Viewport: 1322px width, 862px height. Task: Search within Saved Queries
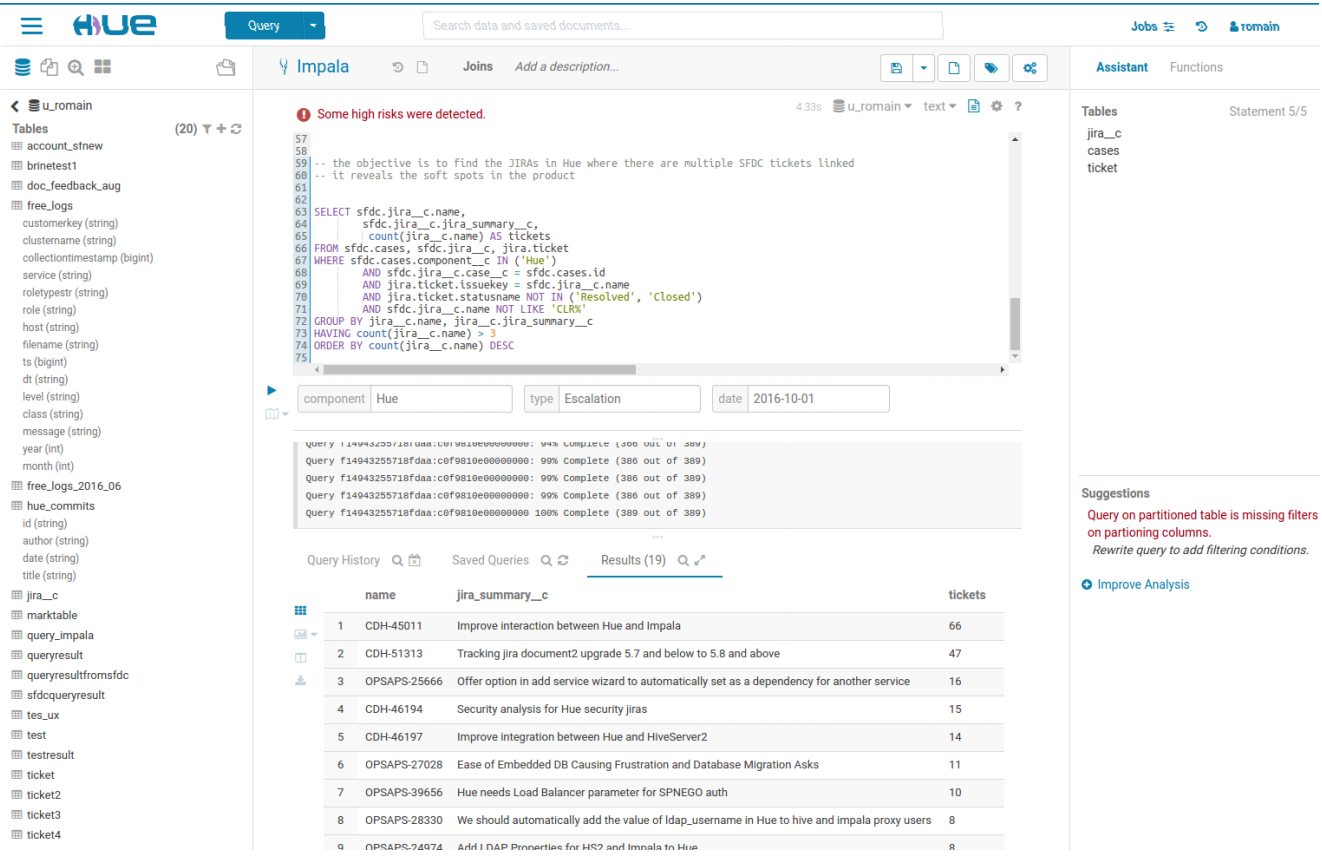click(547, 561)
